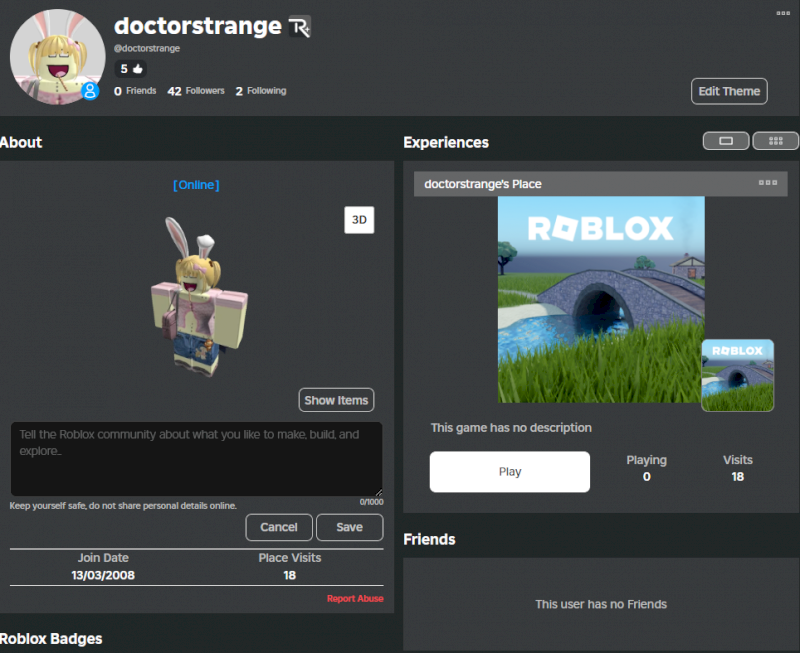Save the about description
Image resolution: width=800 pixels, height=653 pixels.
tap(349, 527)
